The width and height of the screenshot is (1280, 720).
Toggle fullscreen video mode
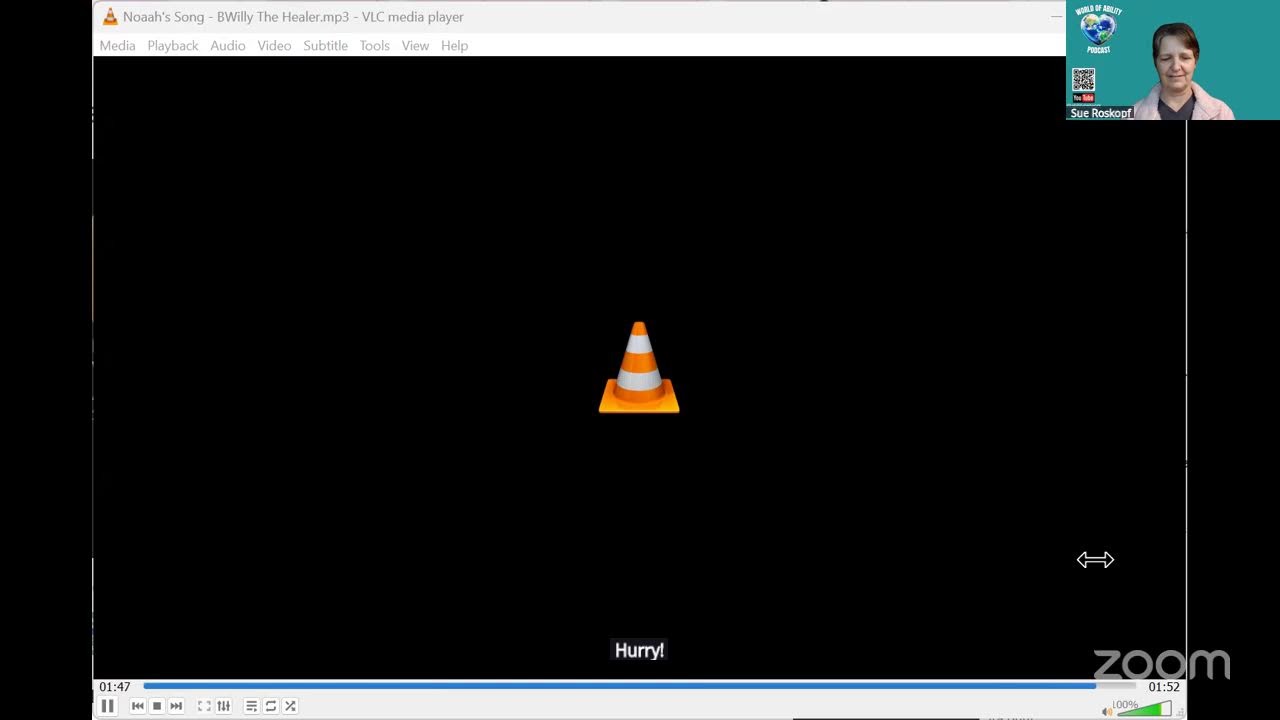click(204, 706)
